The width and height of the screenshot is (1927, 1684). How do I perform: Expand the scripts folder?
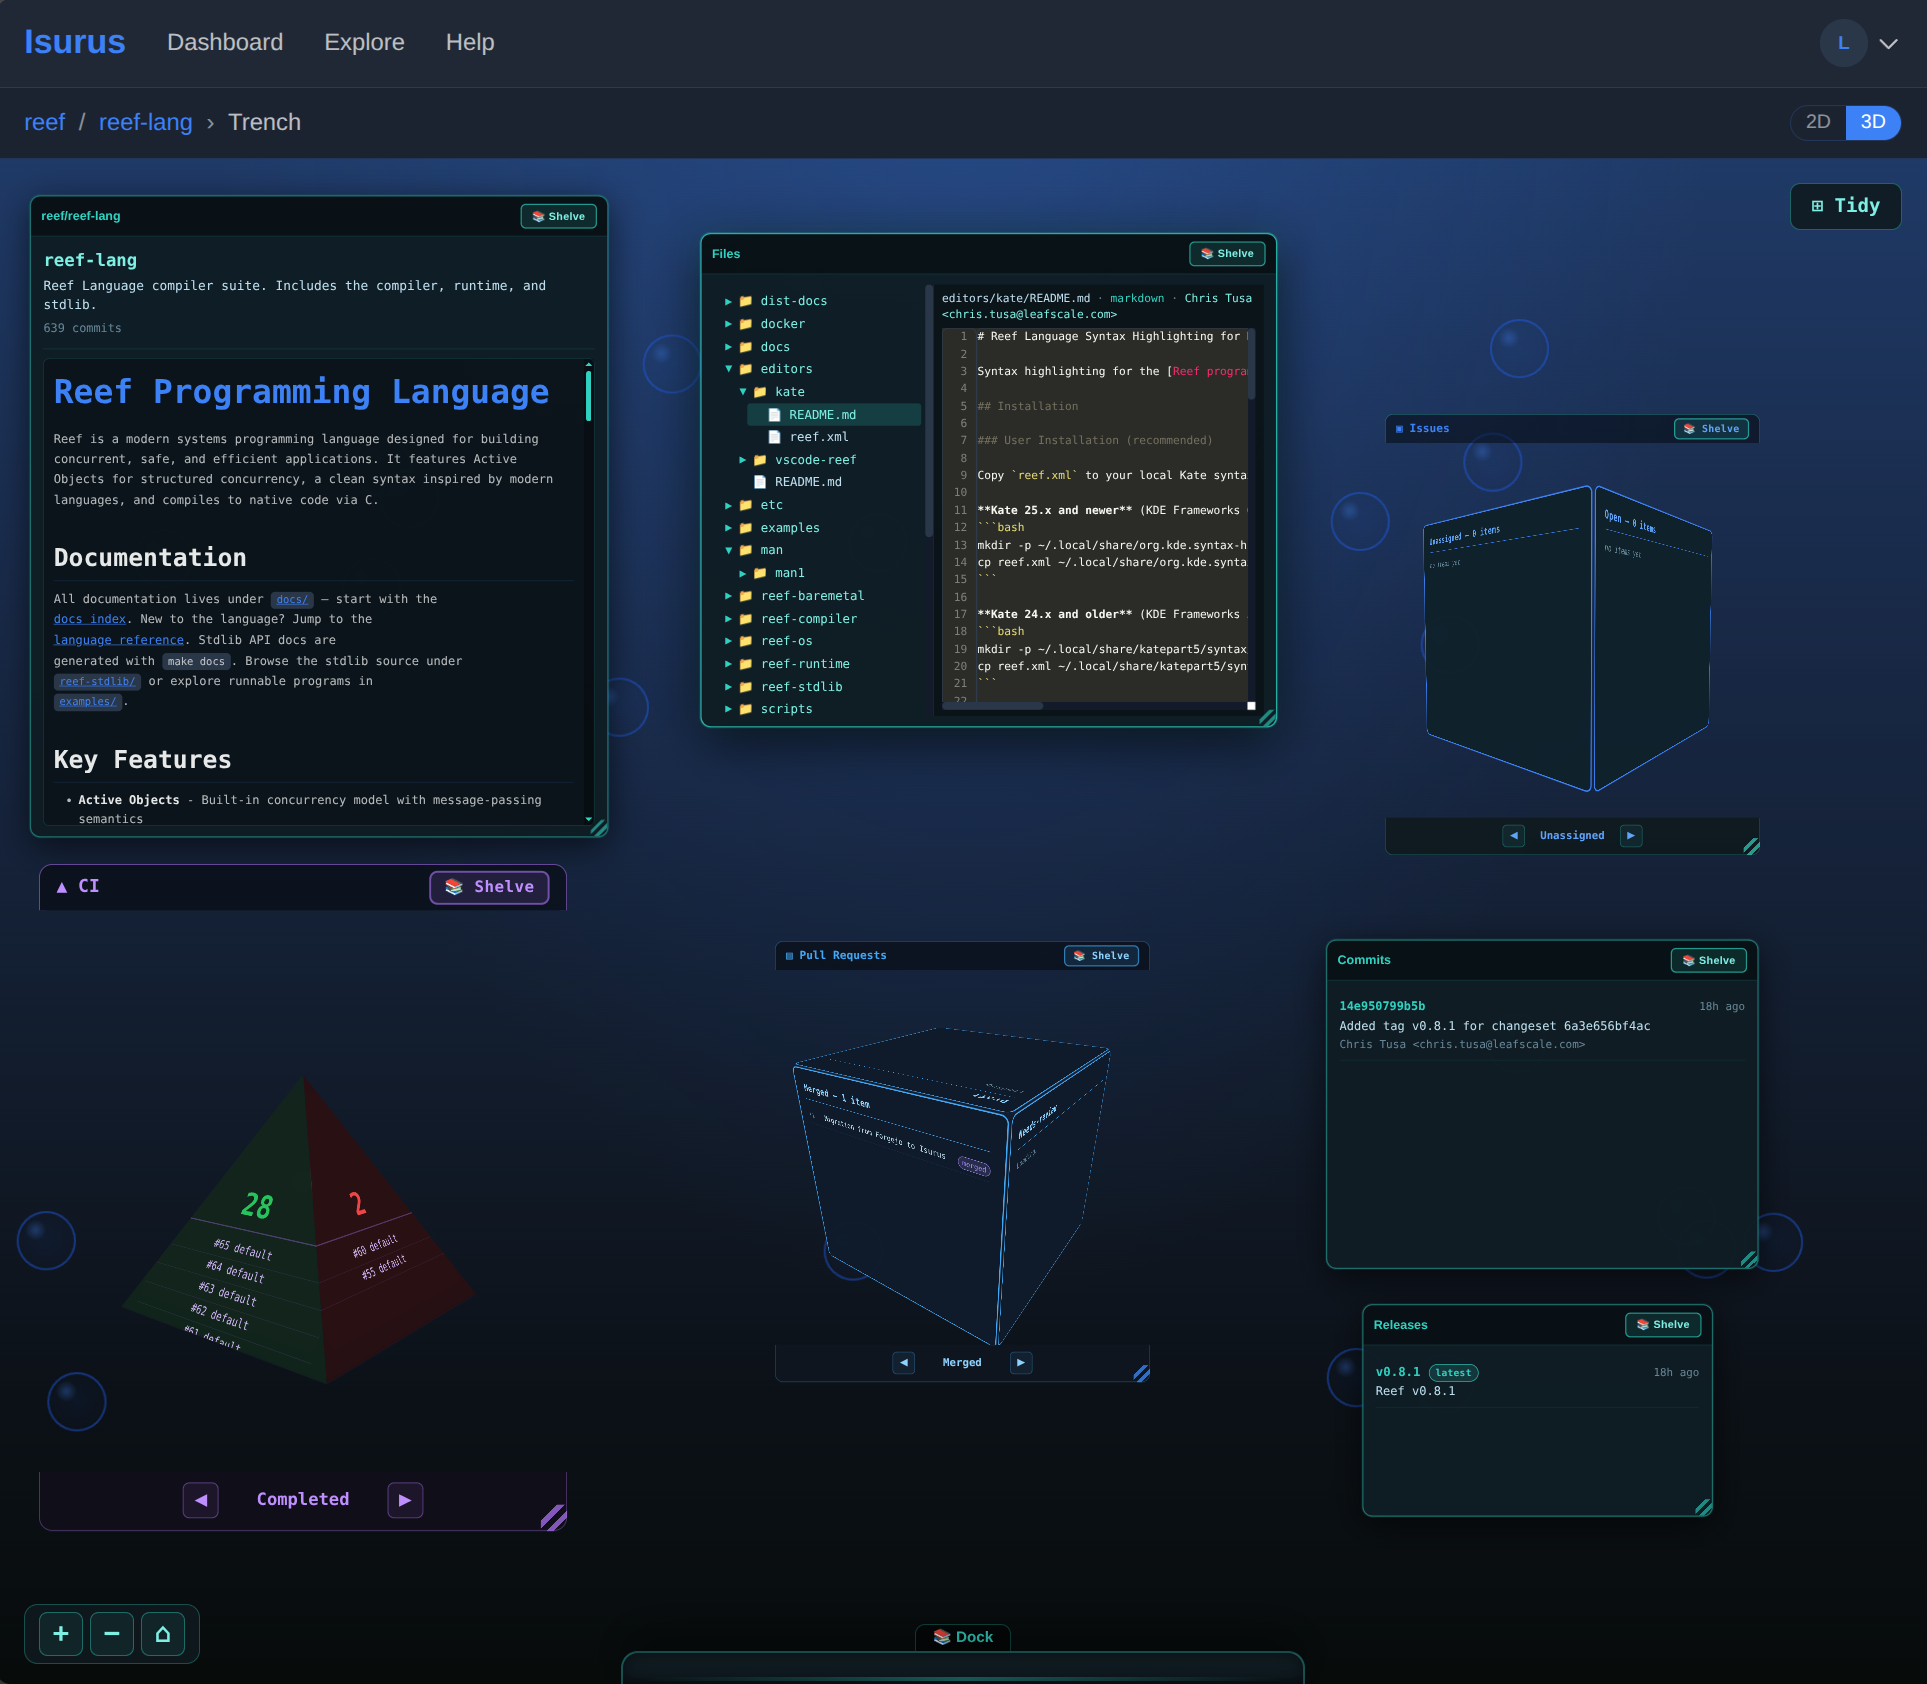pos(728,709)
